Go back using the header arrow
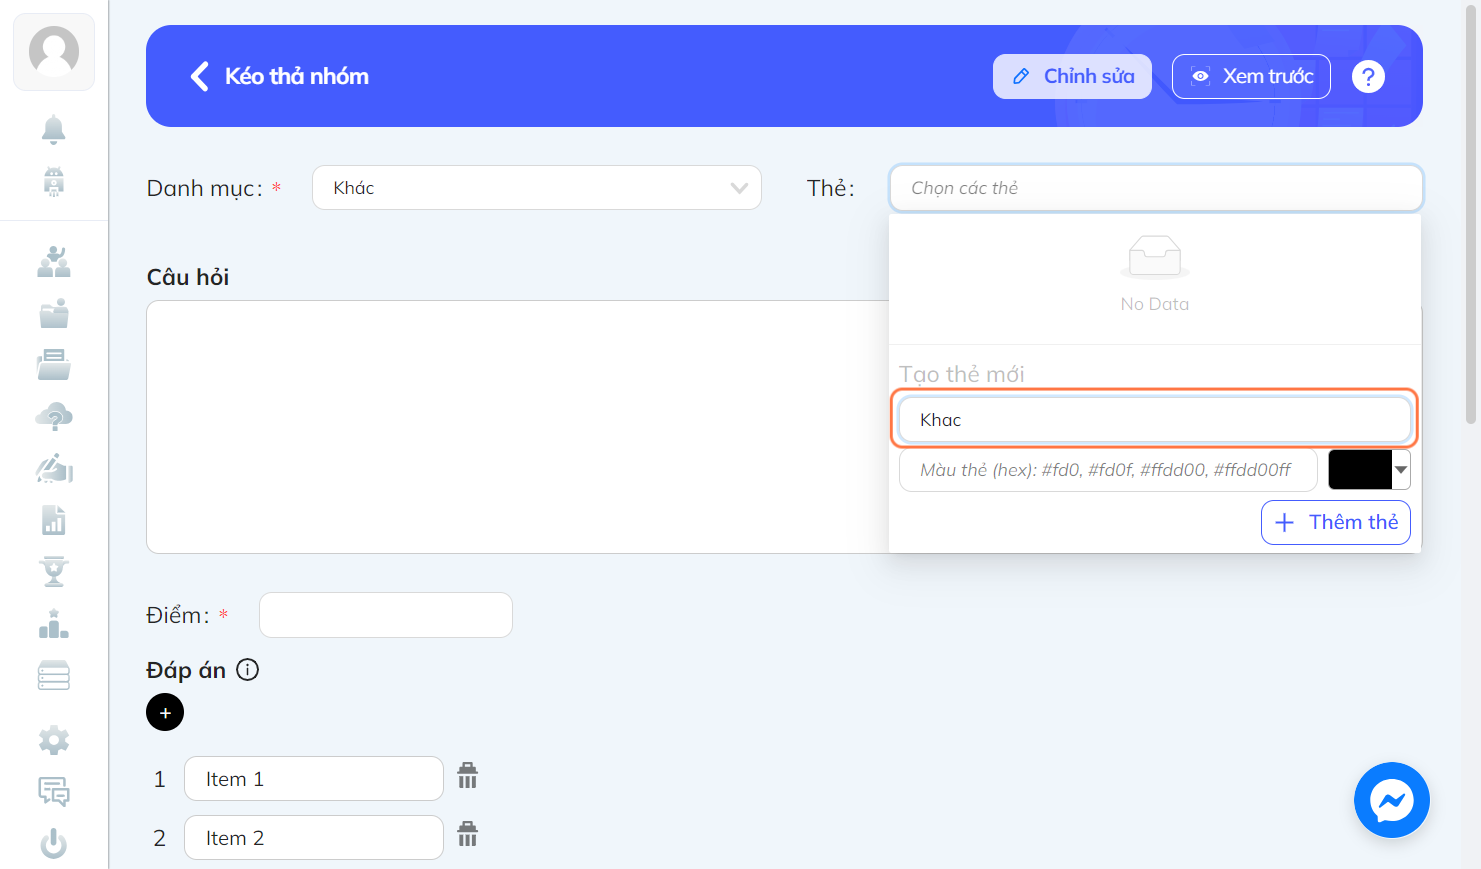 tap(200, 76)
